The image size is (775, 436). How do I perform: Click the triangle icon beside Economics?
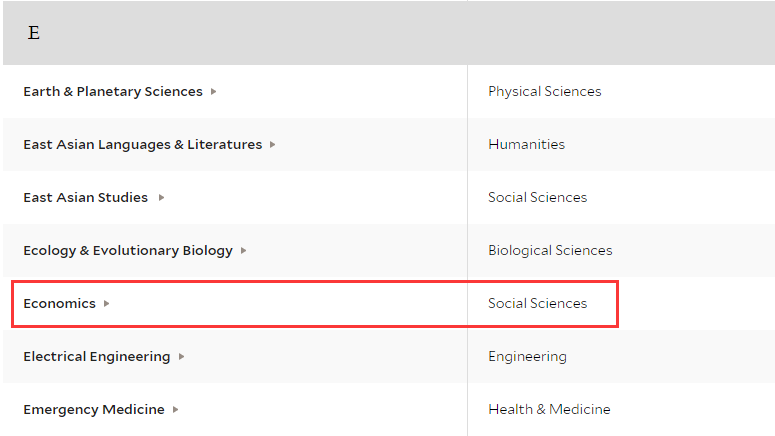(x=106, y=304)
